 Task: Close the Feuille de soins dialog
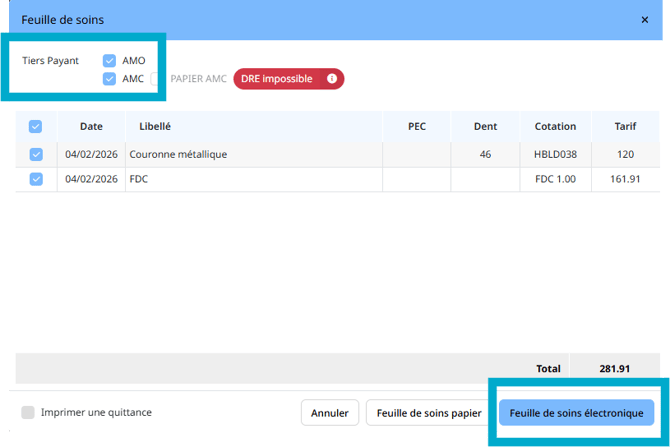click(644, 19)
